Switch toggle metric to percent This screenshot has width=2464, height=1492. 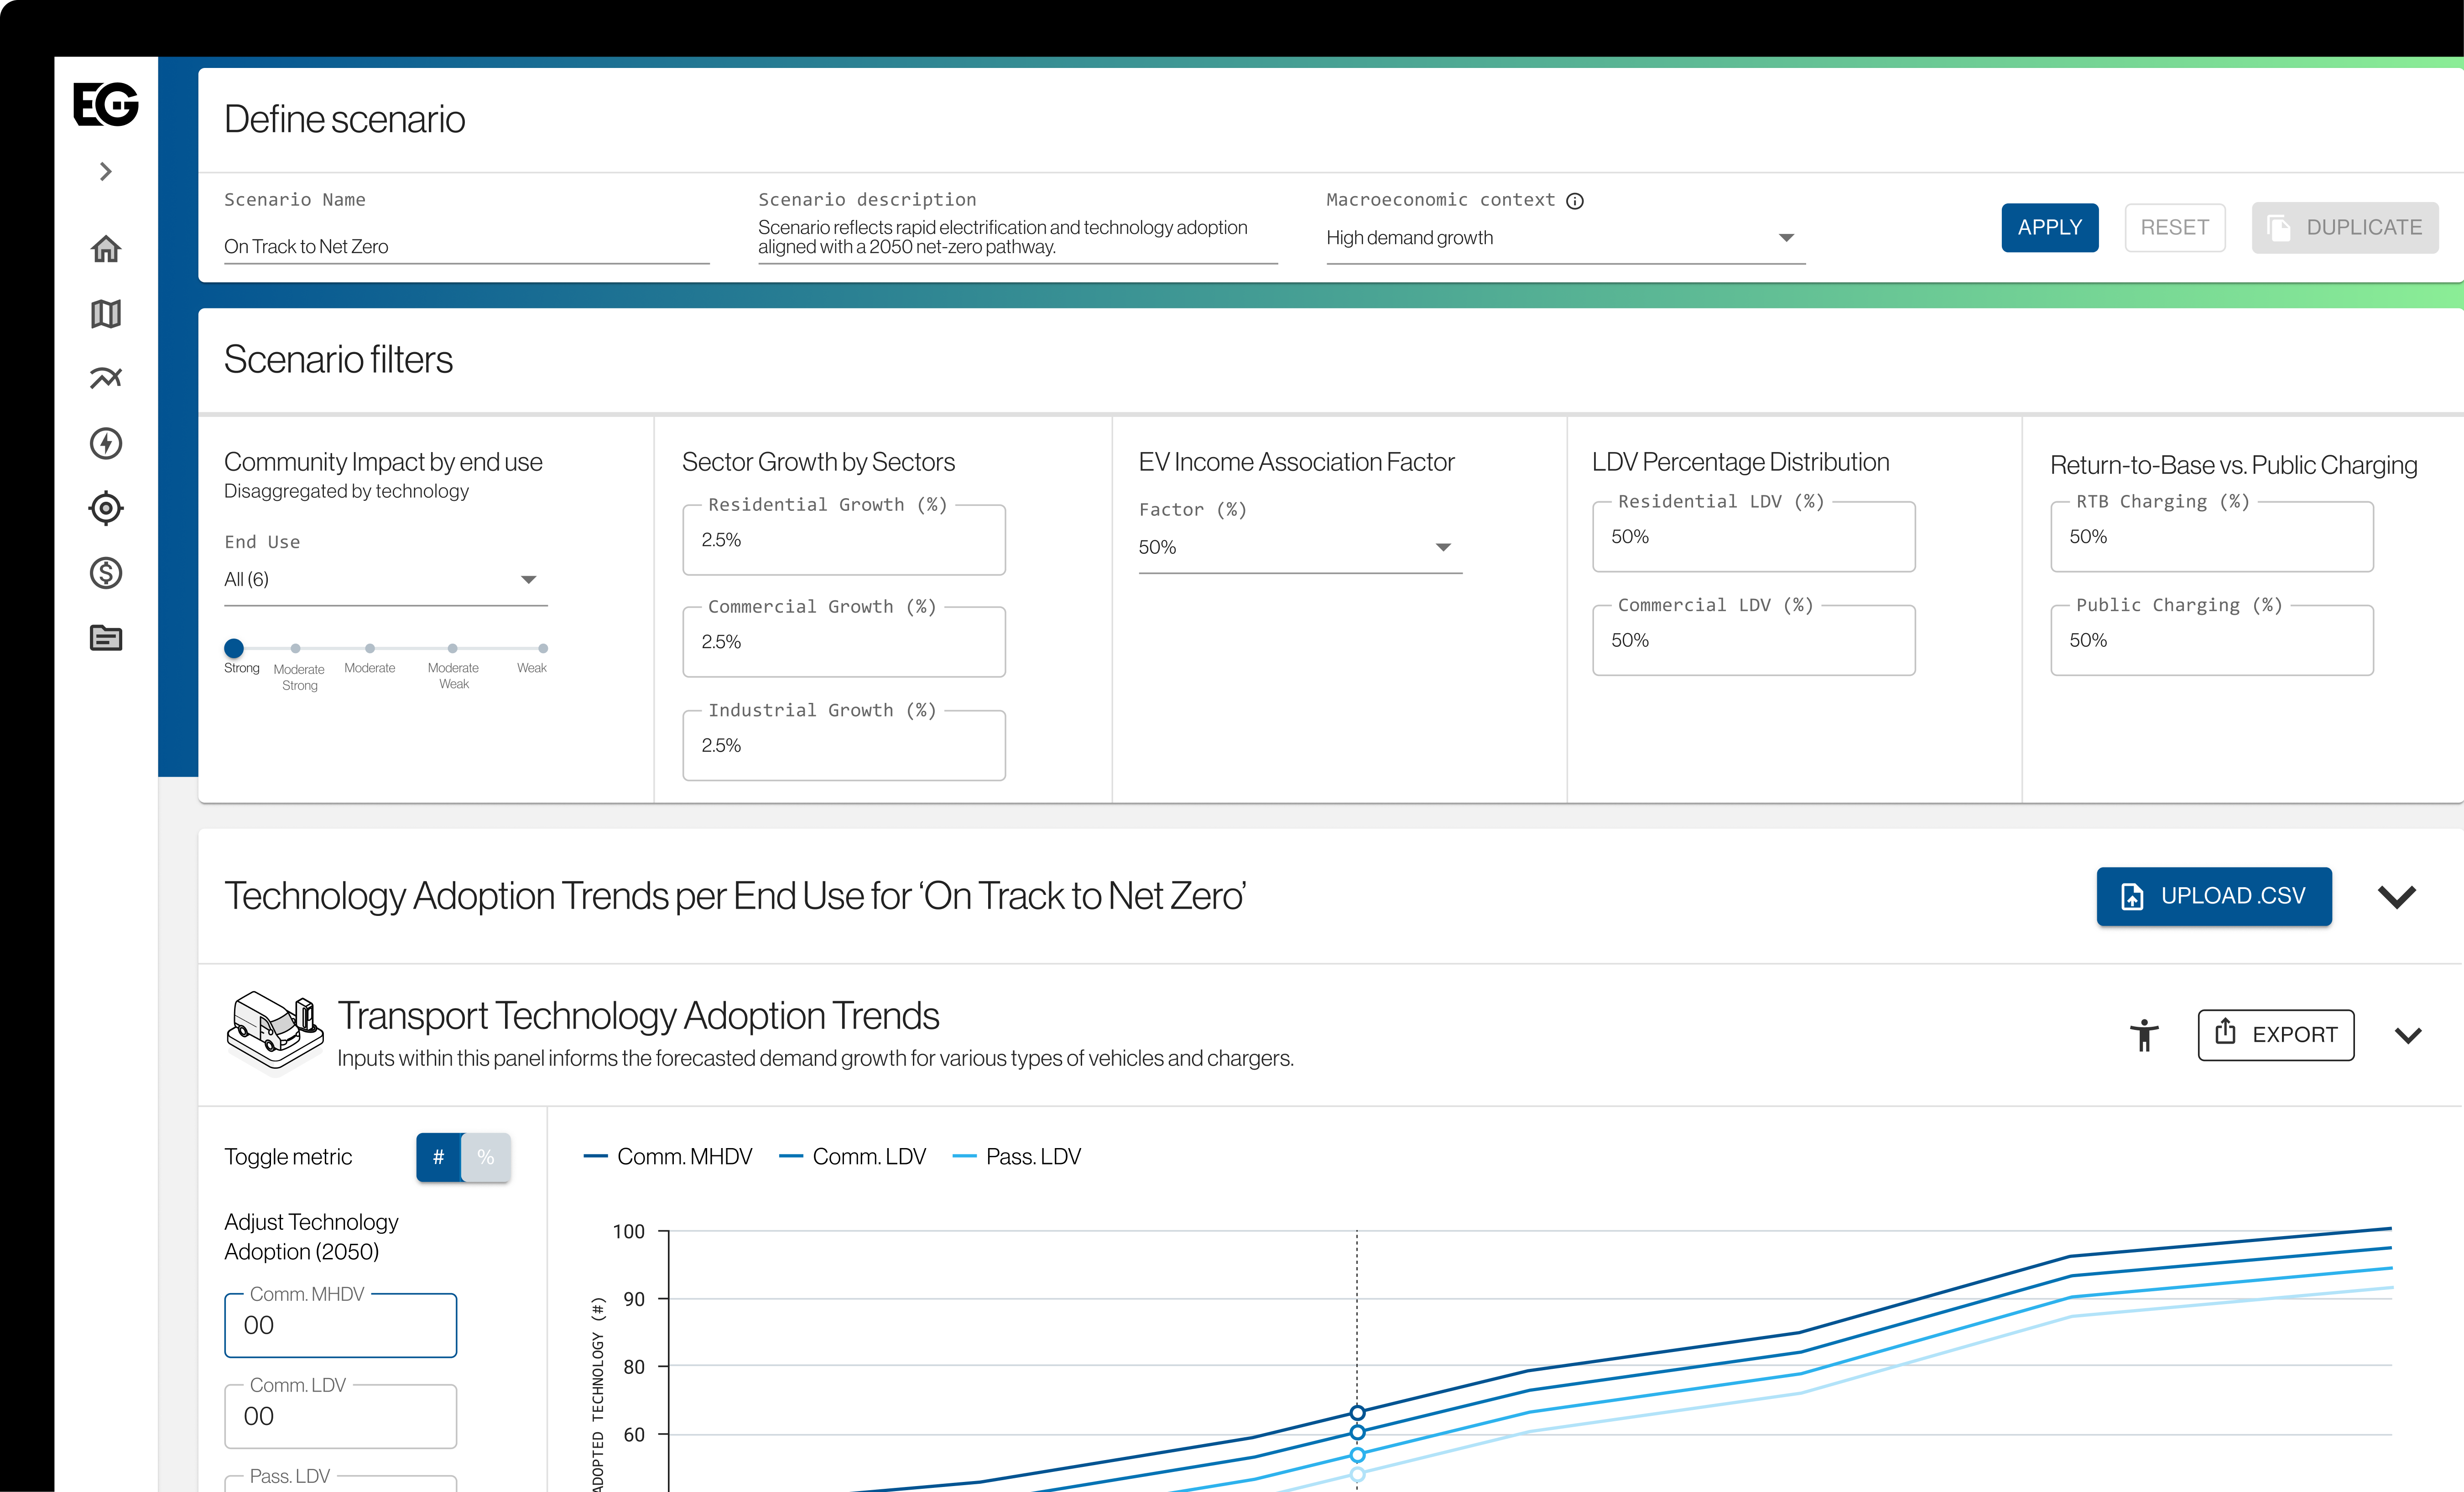point(486,1157)
